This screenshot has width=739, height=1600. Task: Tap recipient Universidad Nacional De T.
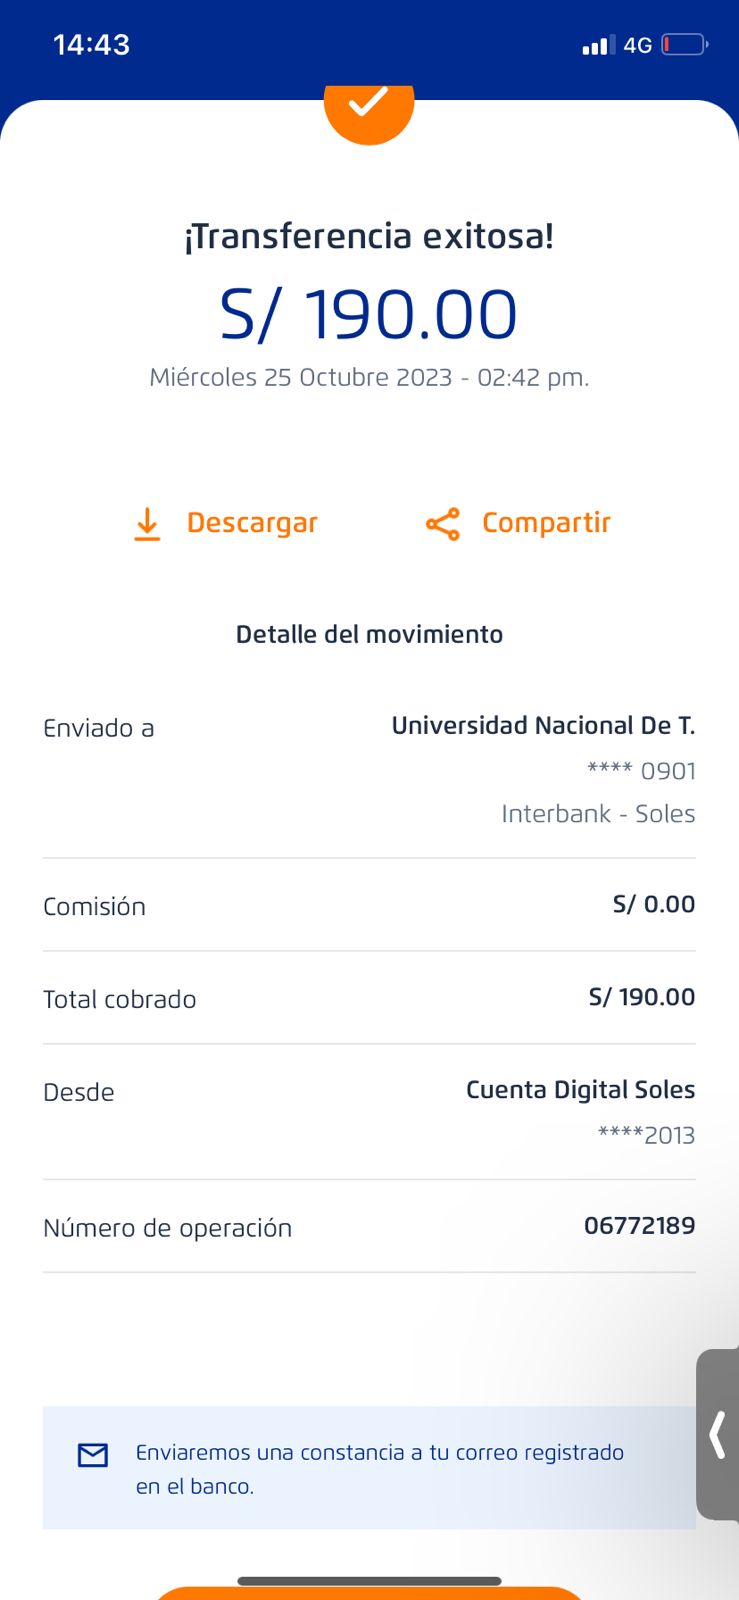pos(543,726)
